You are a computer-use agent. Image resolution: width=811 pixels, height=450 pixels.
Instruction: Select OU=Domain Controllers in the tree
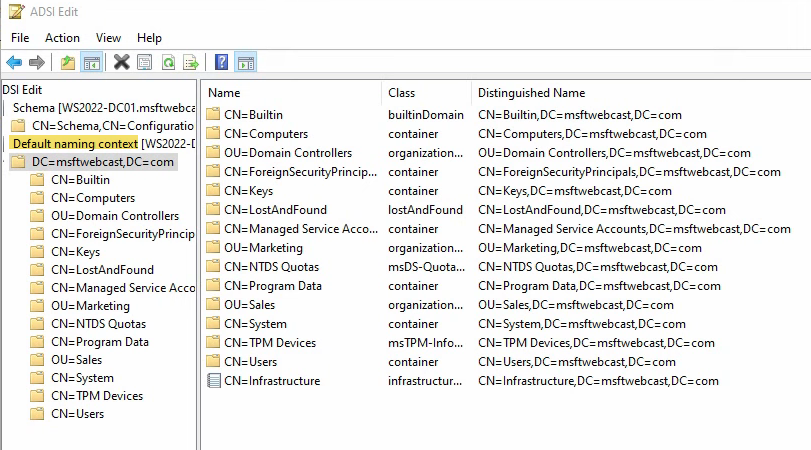pos(115,216)
